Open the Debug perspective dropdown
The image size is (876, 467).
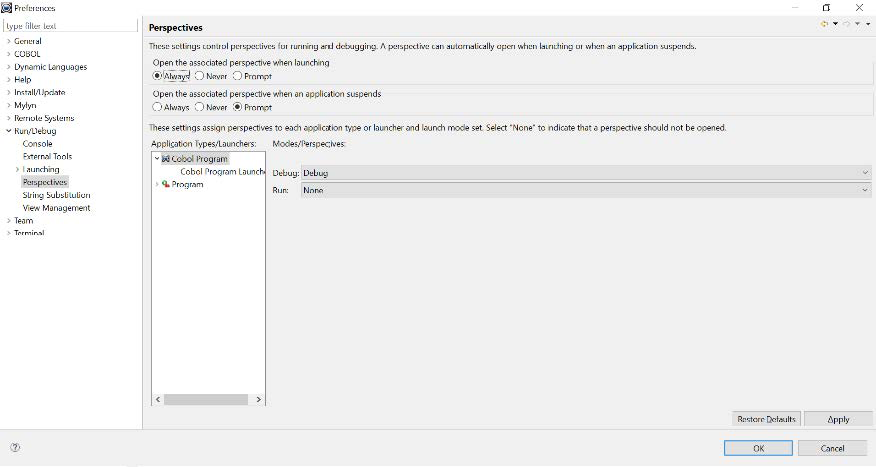pyautogui.click(x=586, y=173)
